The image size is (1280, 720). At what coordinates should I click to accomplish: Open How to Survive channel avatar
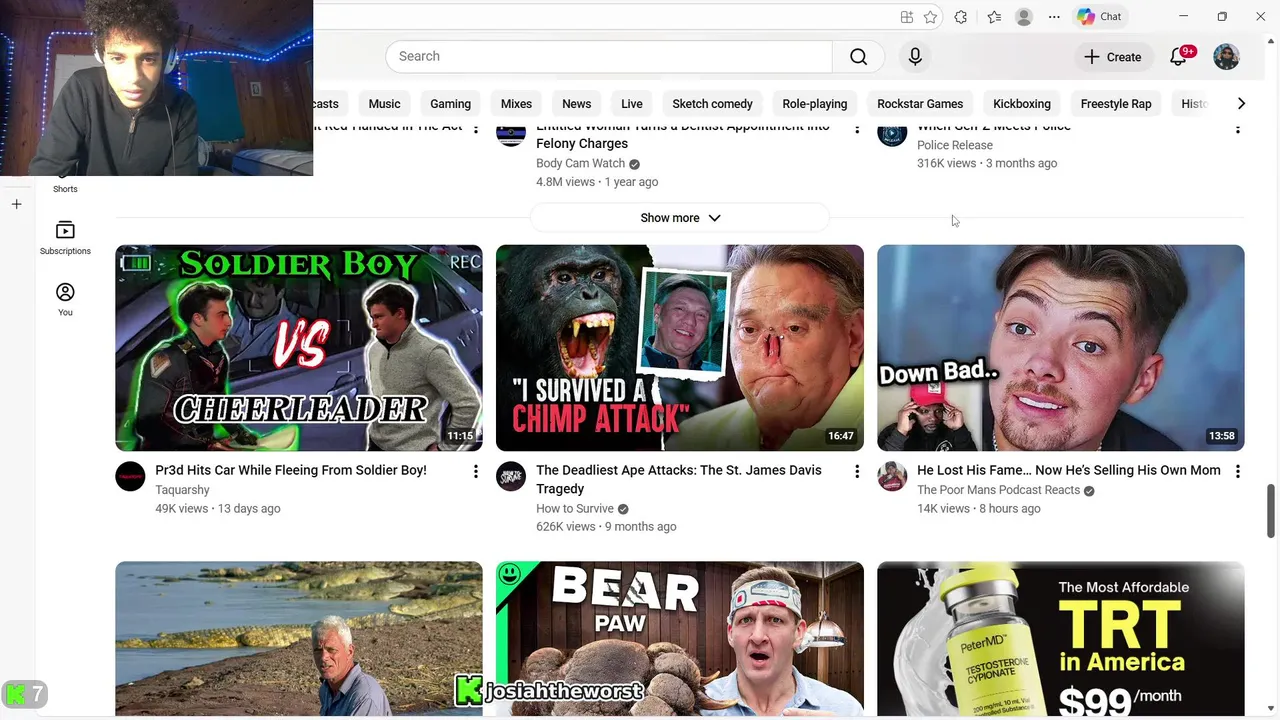(511, 476)
